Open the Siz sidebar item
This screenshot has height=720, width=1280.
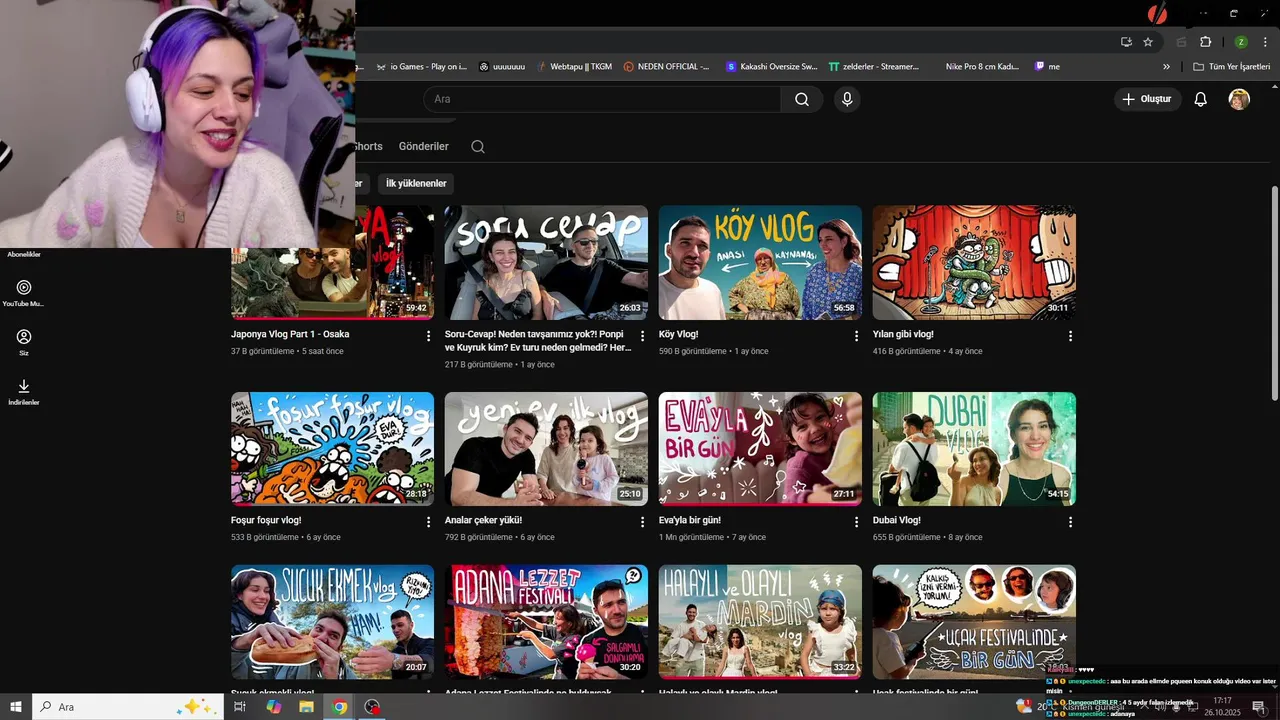pos(24,342)
